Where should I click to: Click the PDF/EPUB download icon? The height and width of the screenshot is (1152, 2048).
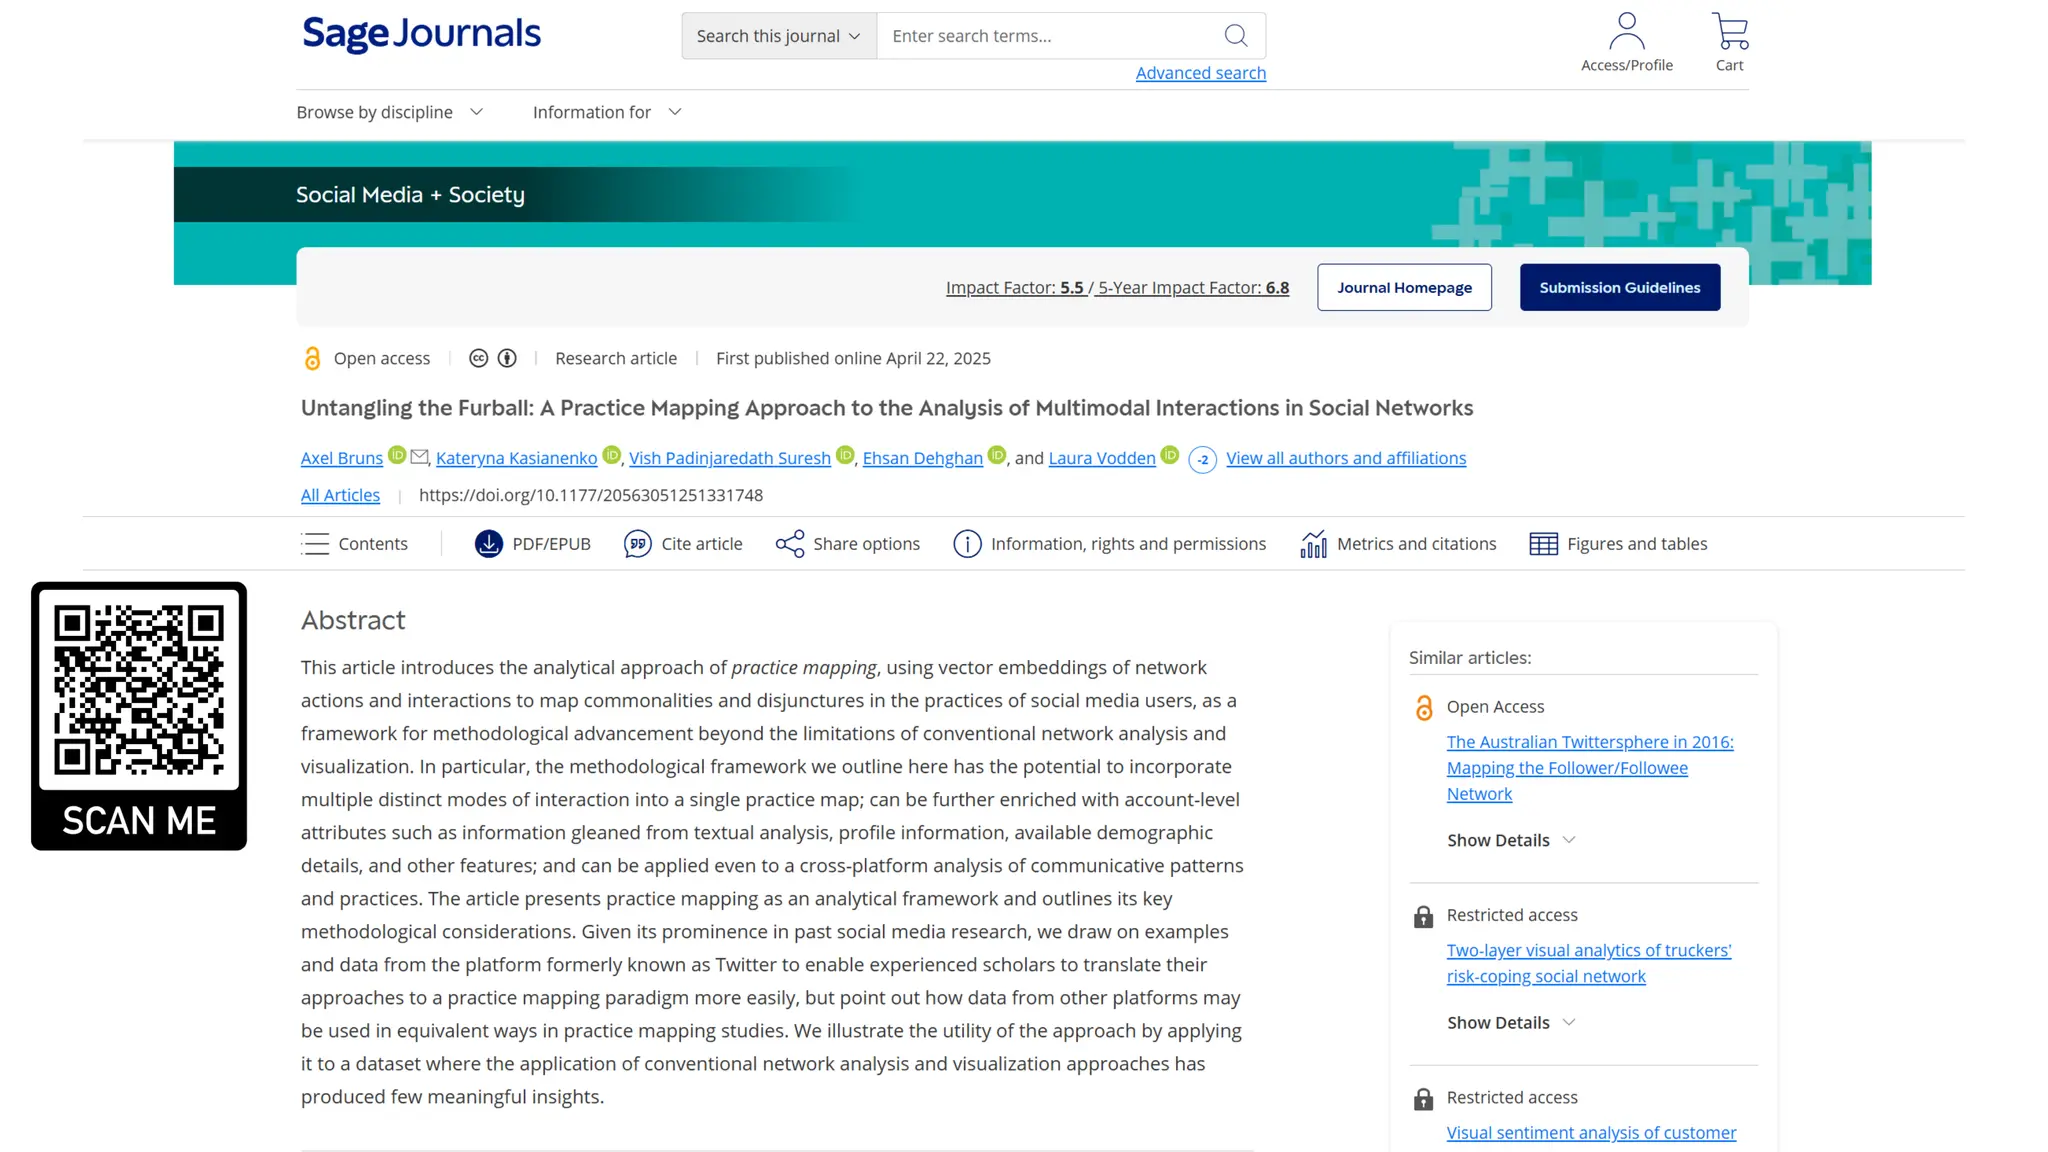click(x=488, y=544)
